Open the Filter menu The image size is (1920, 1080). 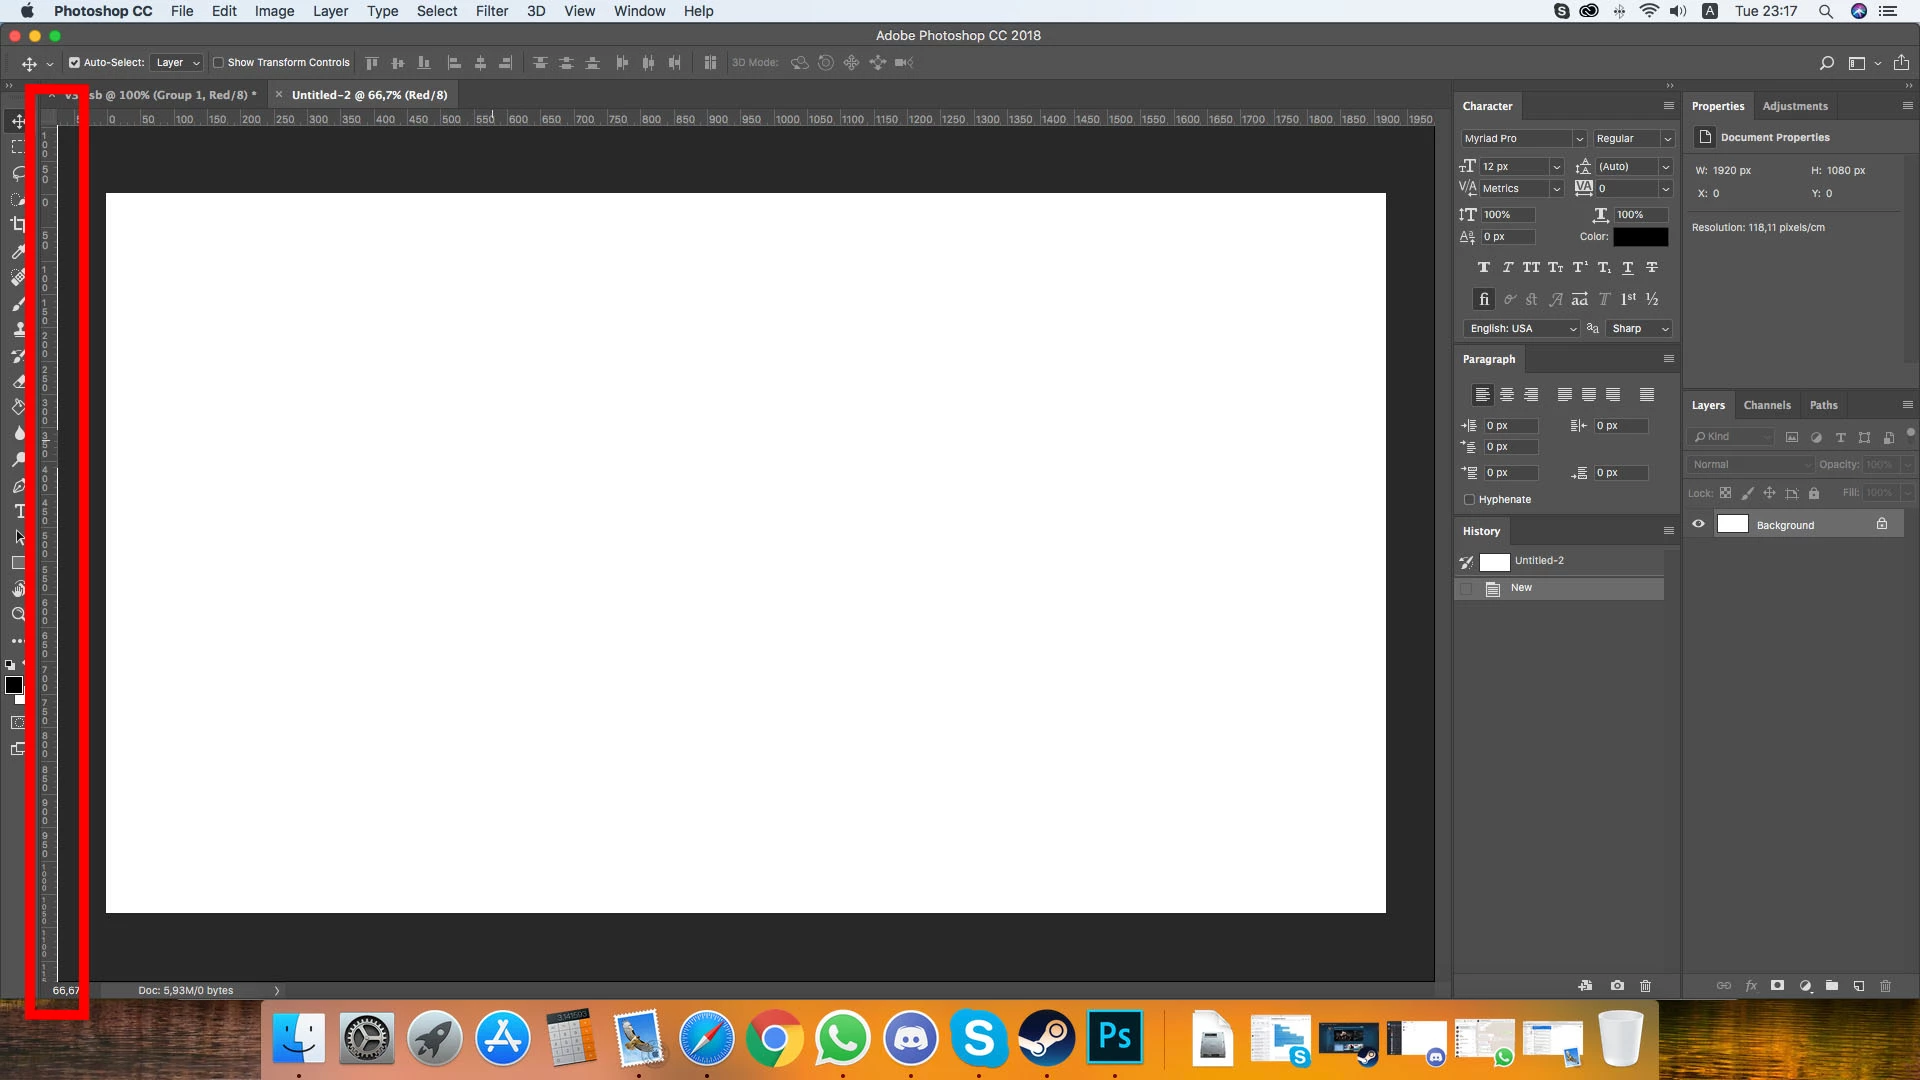tap(491, 11)
